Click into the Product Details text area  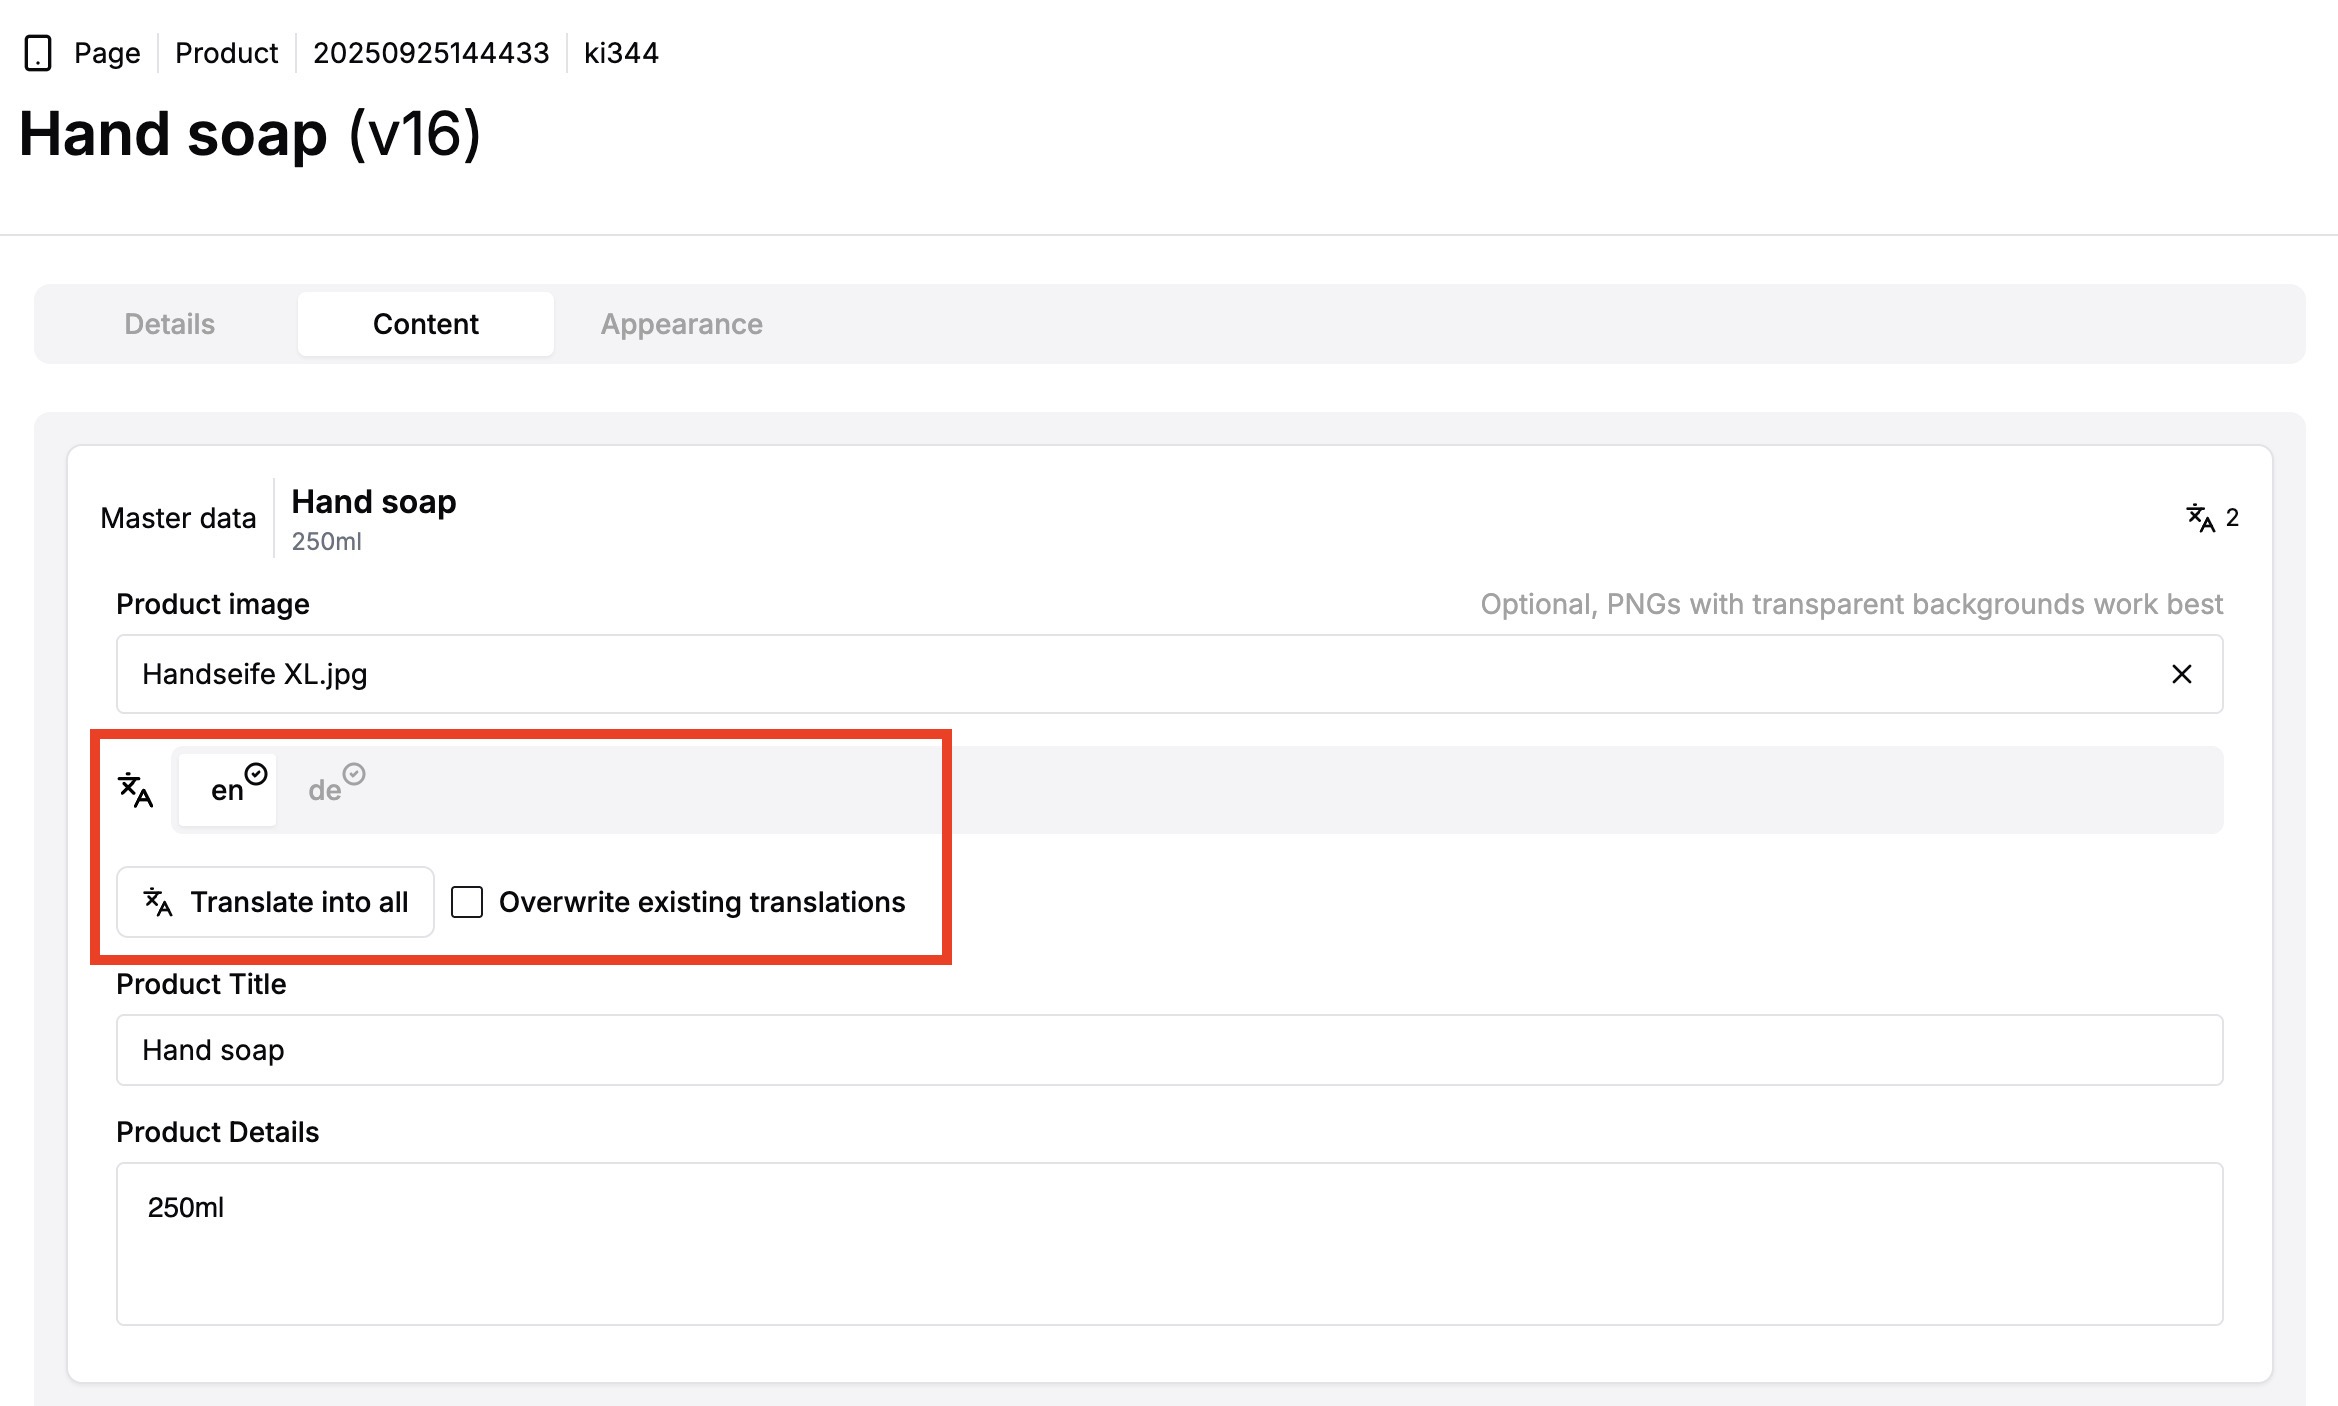(x=1168, y=1244)
